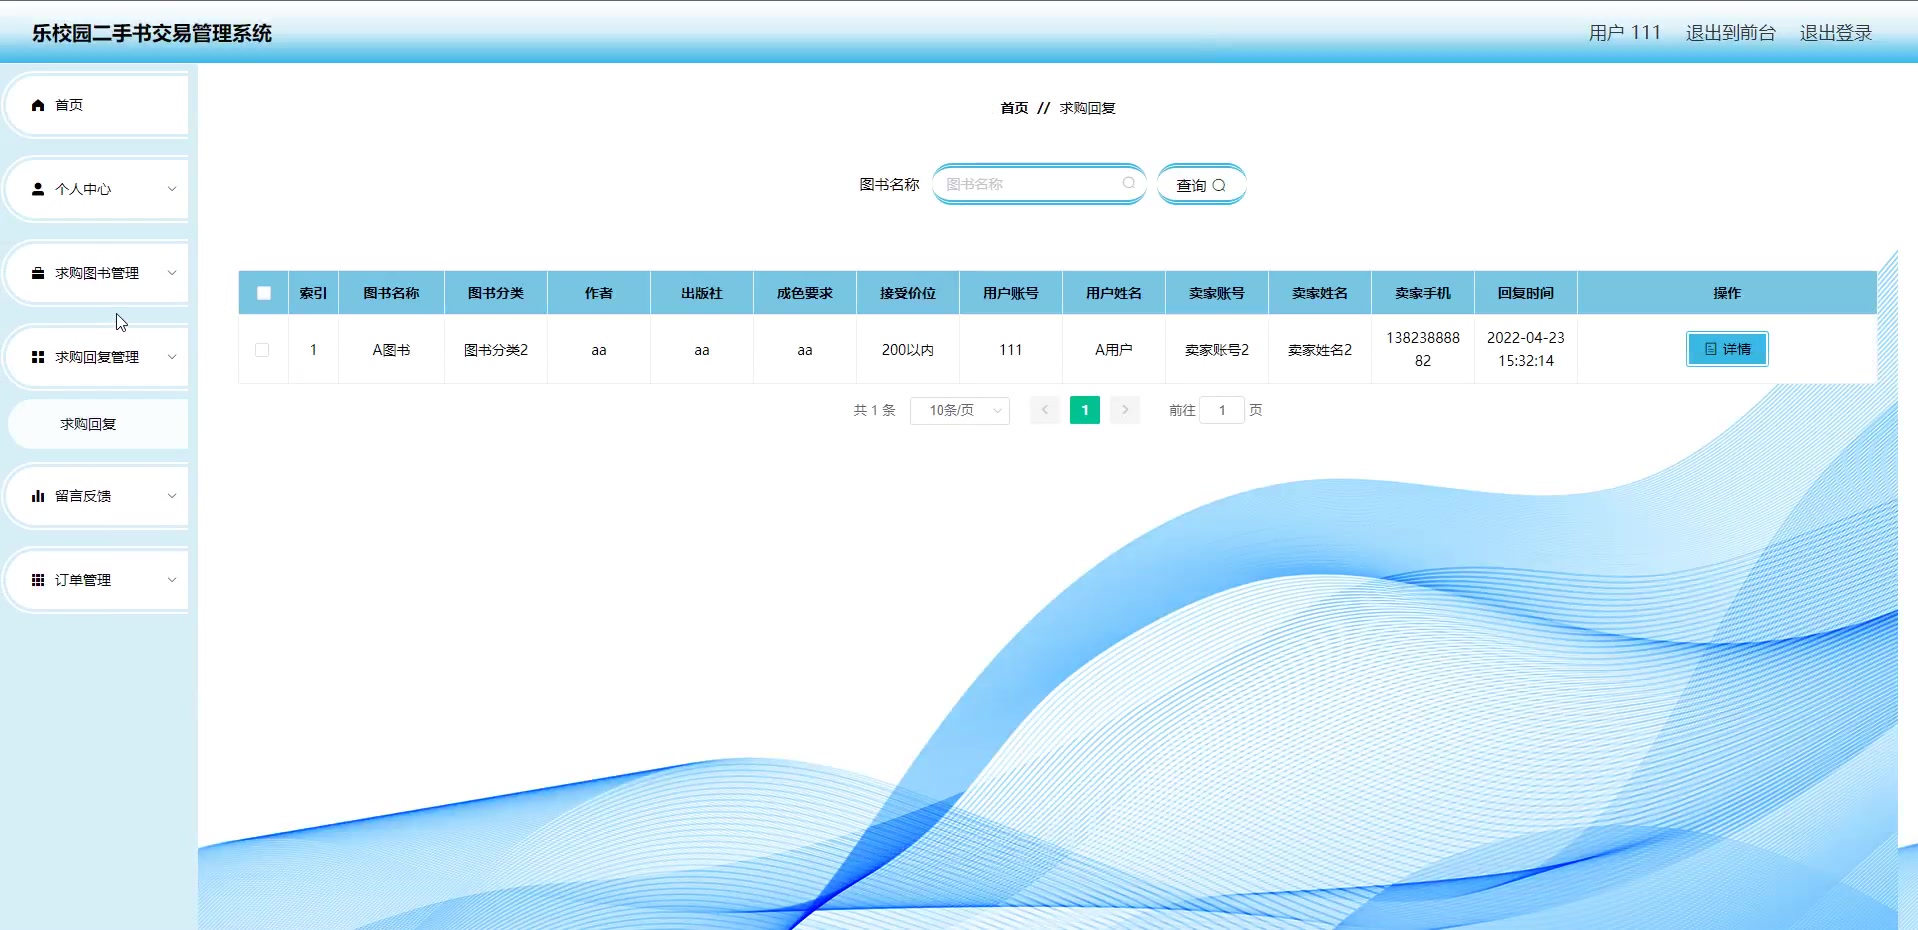This screenshot has height=930, width=1918.
Task: Open the 10条/页 page size dropdown
Action: 960,410
